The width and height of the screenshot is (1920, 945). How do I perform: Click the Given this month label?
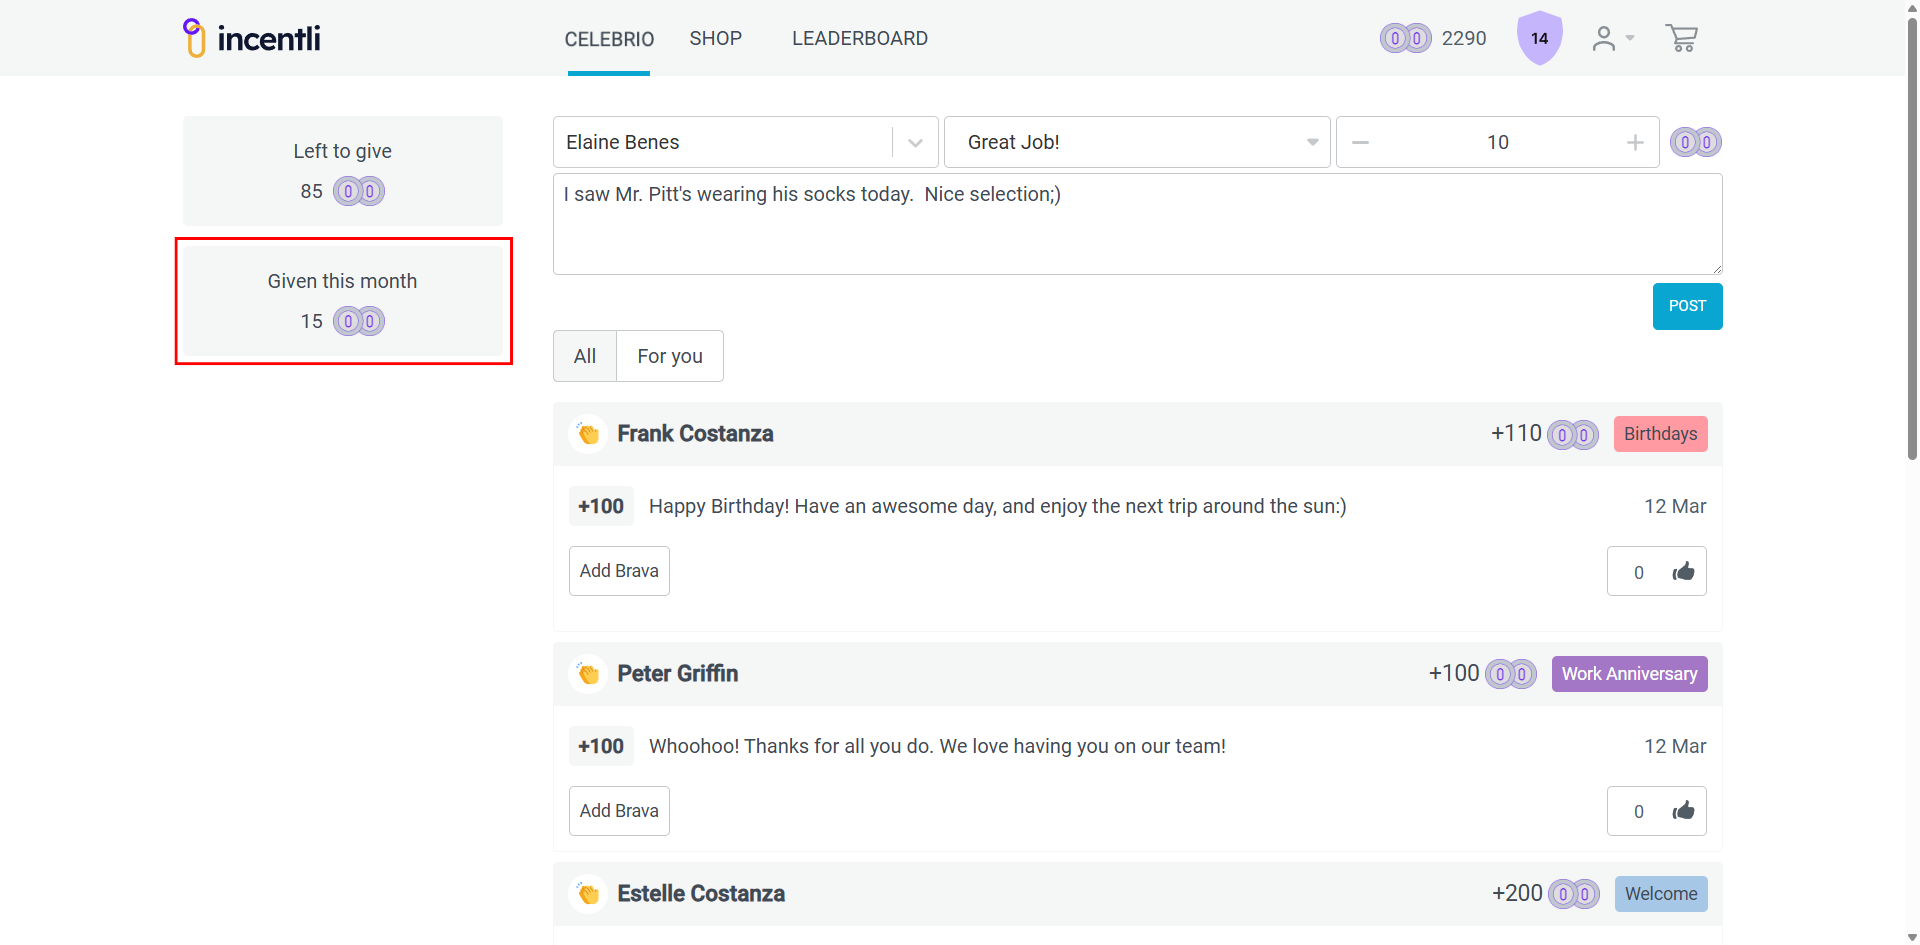pos(342,281)
